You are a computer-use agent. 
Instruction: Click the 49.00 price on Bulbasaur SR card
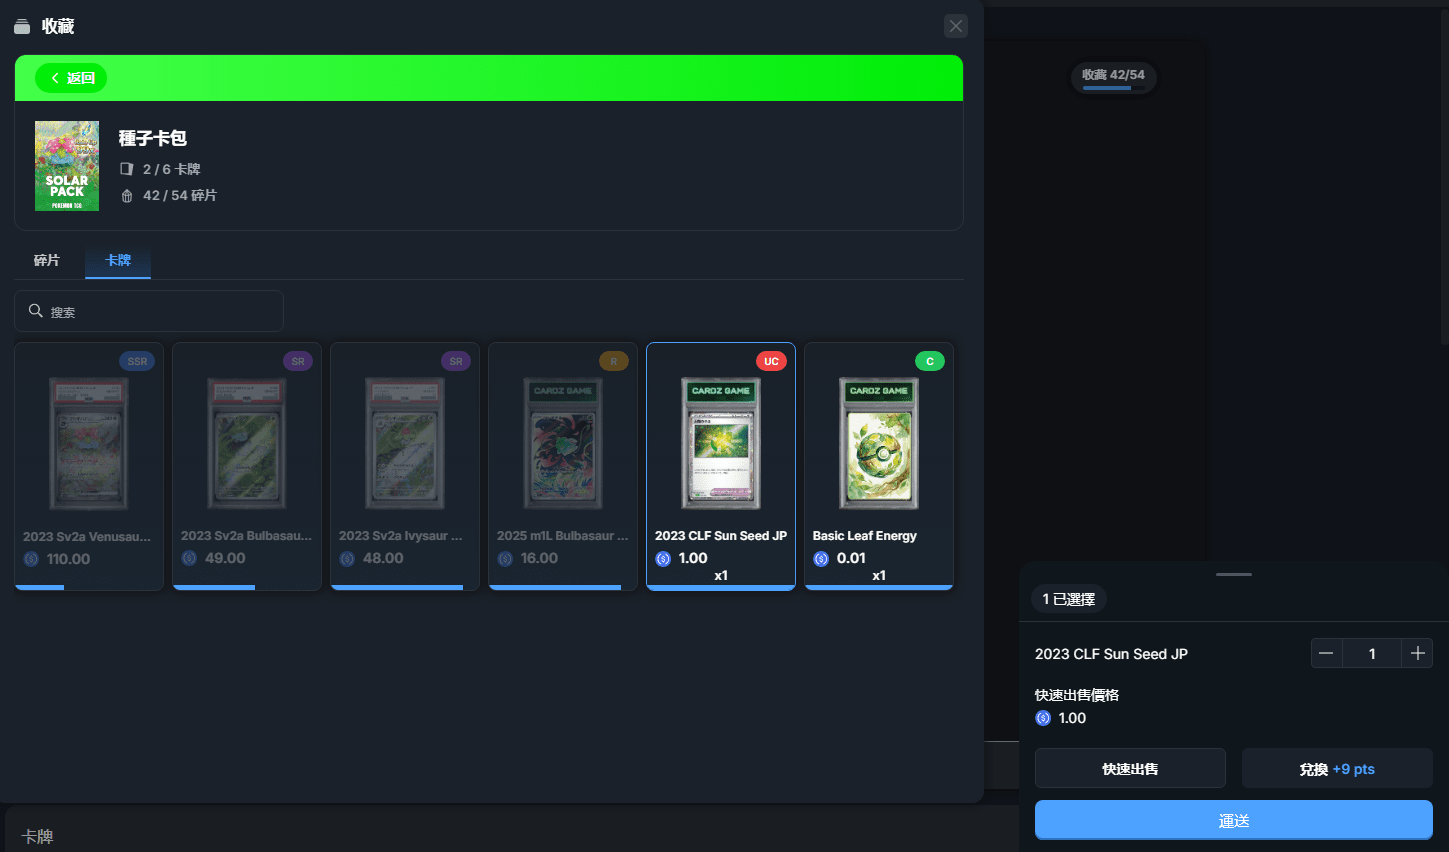tap(225, 558)
